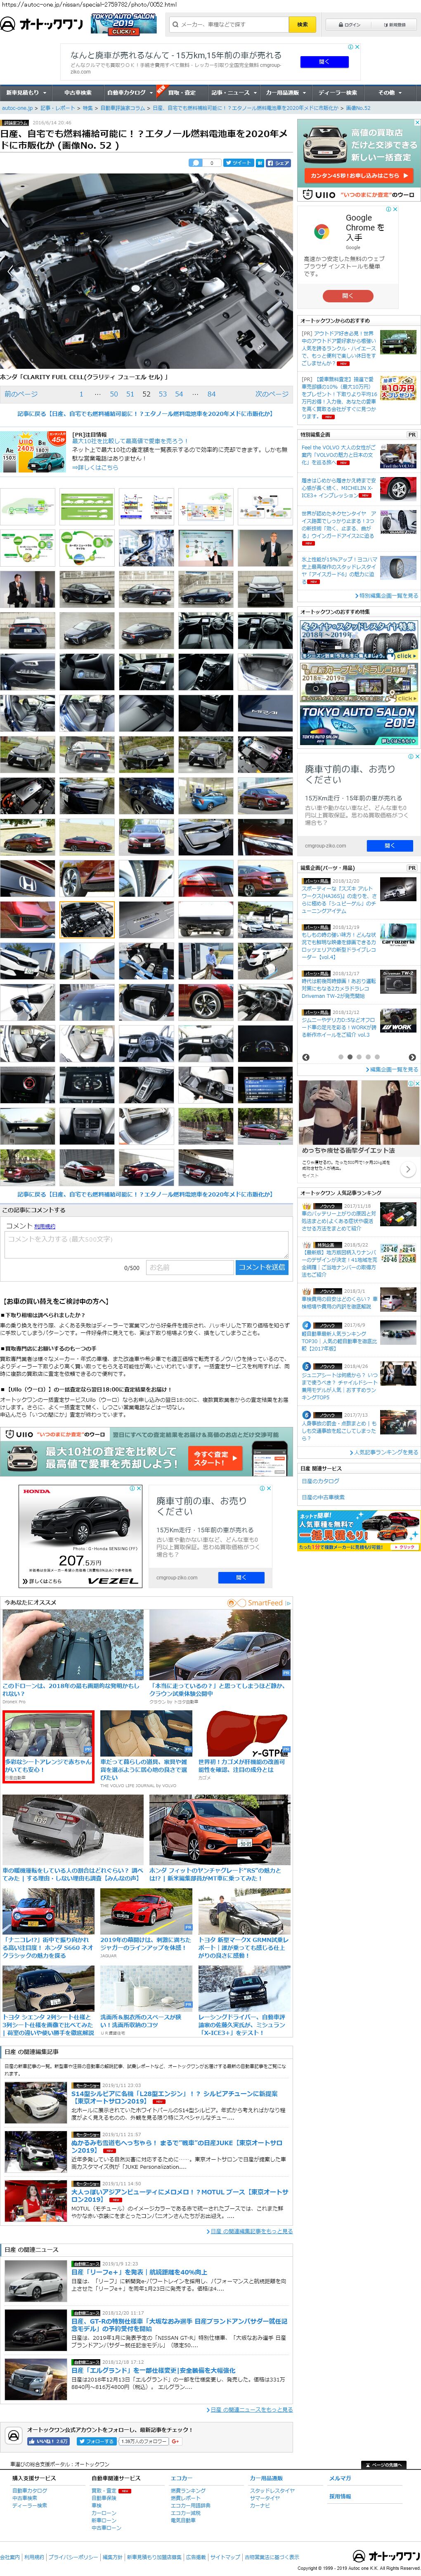Open the 日産 の関連ニュースをもっと見る link
This screenshot has width=421, height=2576.
coord(251,2409)
